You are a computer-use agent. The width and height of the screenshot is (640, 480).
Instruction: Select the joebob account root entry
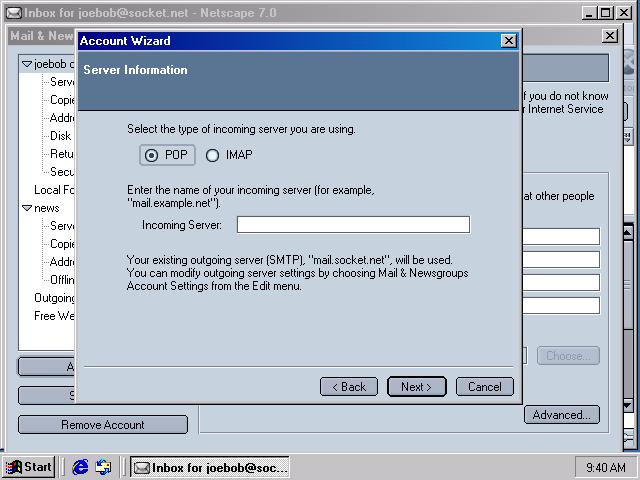(54, 64)
